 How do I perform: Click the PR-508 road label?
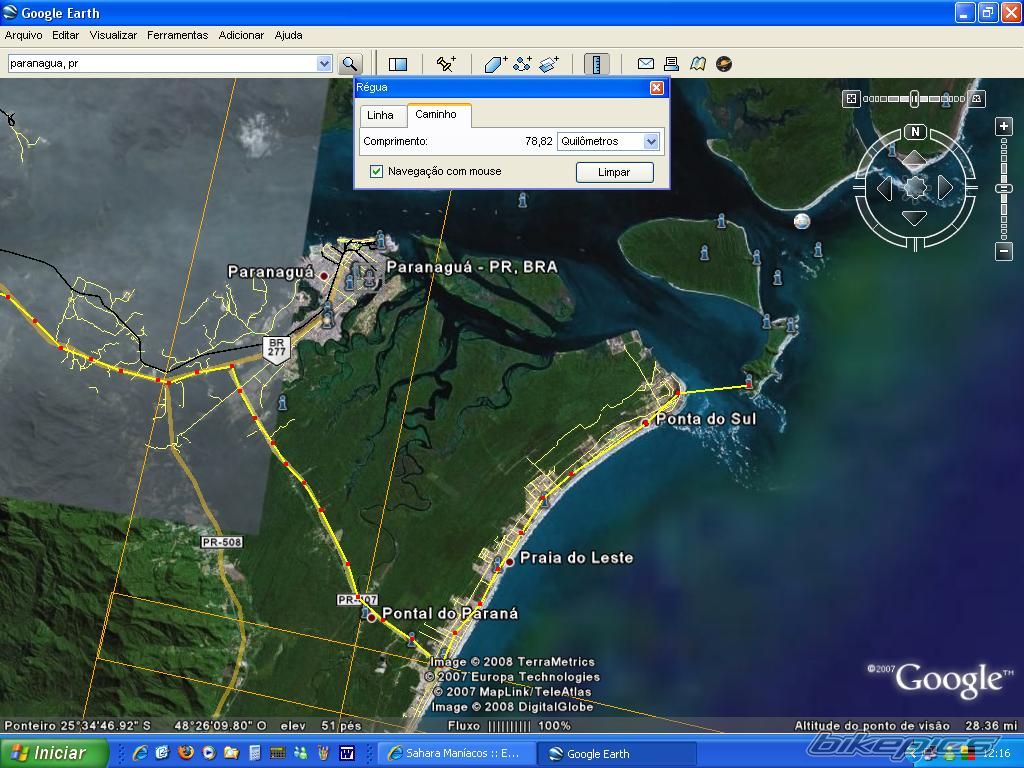tap(222, 542)
